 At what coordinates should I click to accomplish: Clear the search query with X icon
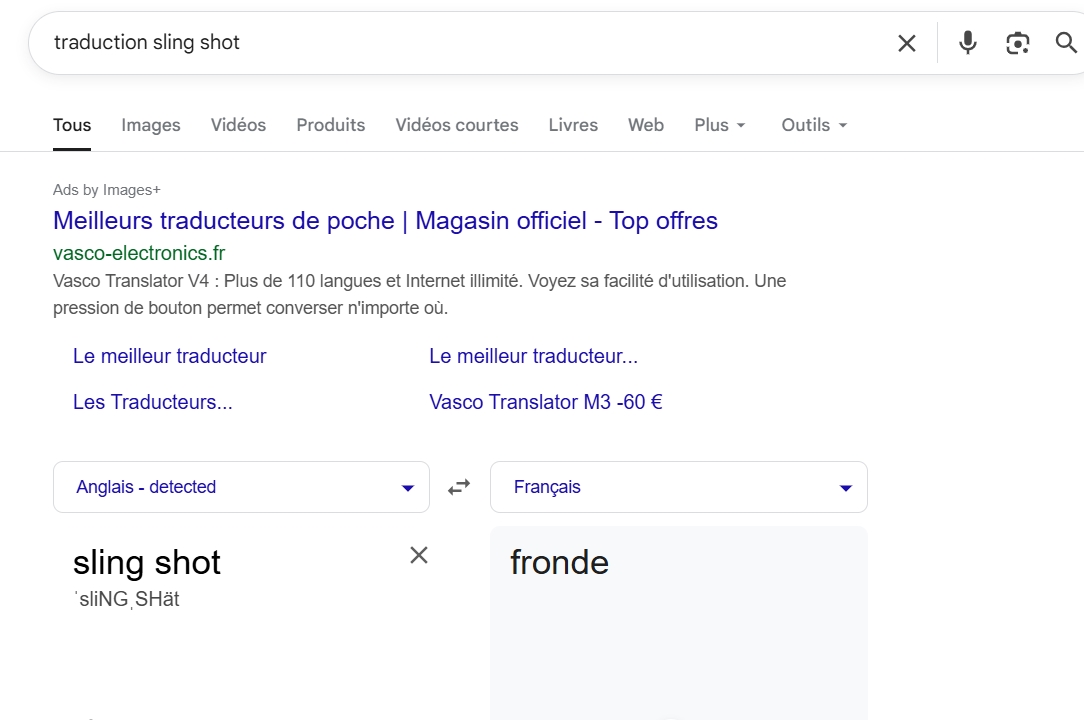tap(906, 43)
